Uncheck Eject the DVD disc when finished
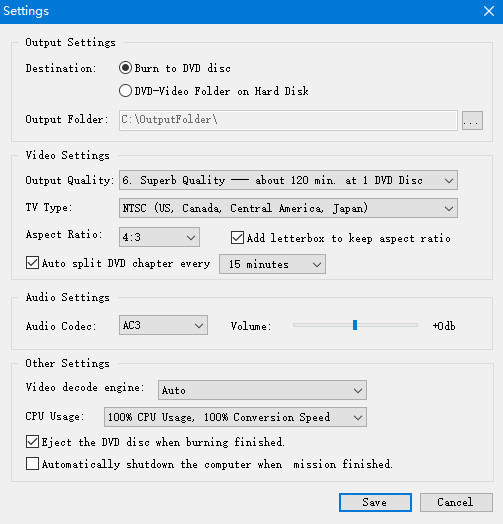Image resolution: width=503 pixels, height=524 pixels. (32, 442)
